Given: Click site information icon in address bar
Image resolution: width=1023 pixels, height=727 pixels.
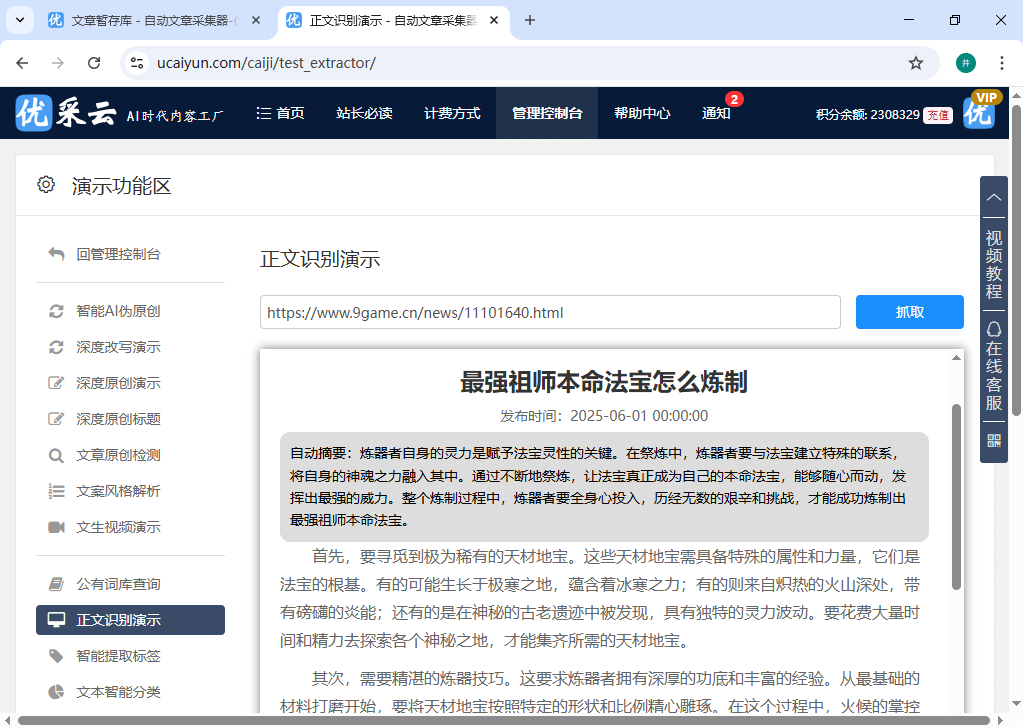Looking at the screenshot, I should pyautogui.click(x=139, y=63).
